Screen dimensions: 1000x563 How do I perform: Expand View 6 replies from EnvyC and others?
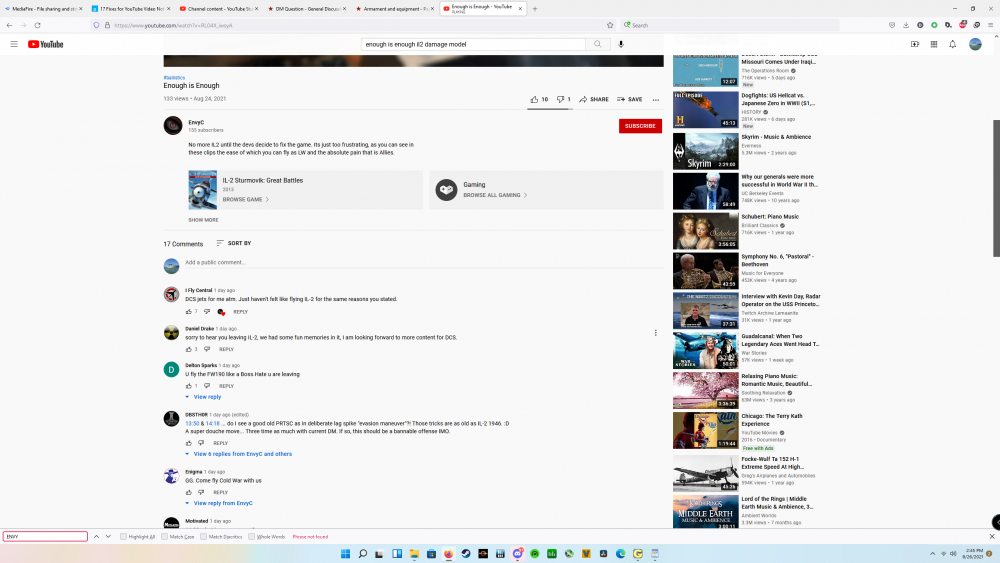click(x=239, y=454)
